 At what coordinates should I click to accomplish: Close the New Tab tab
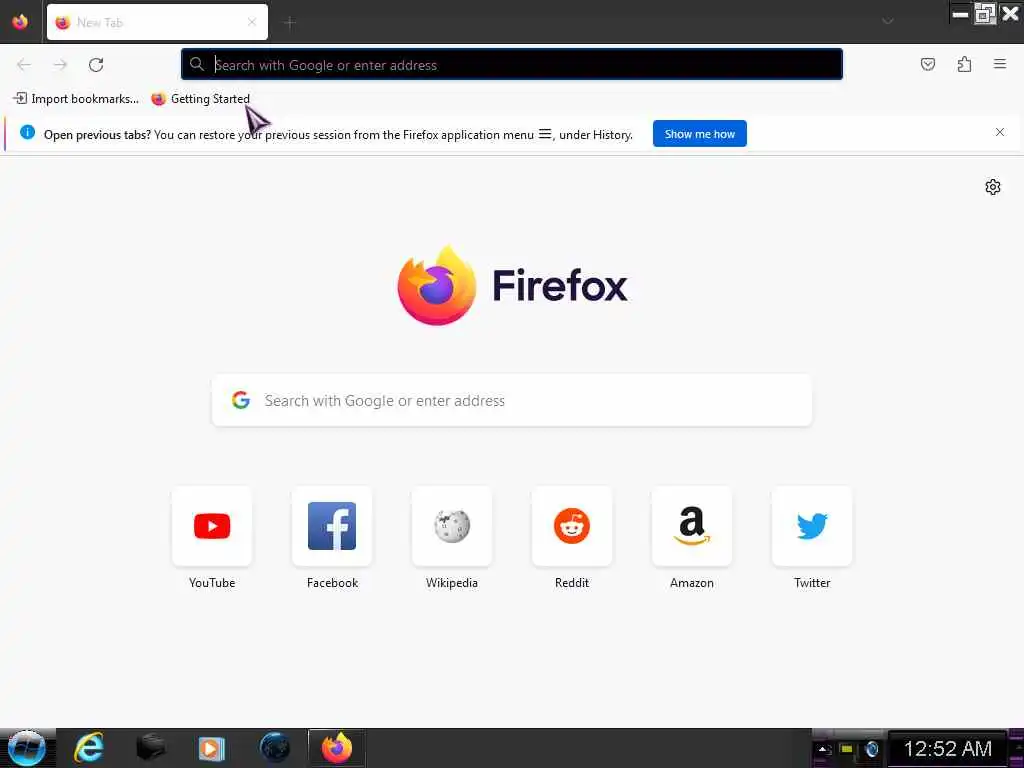(x=252, y=22)
